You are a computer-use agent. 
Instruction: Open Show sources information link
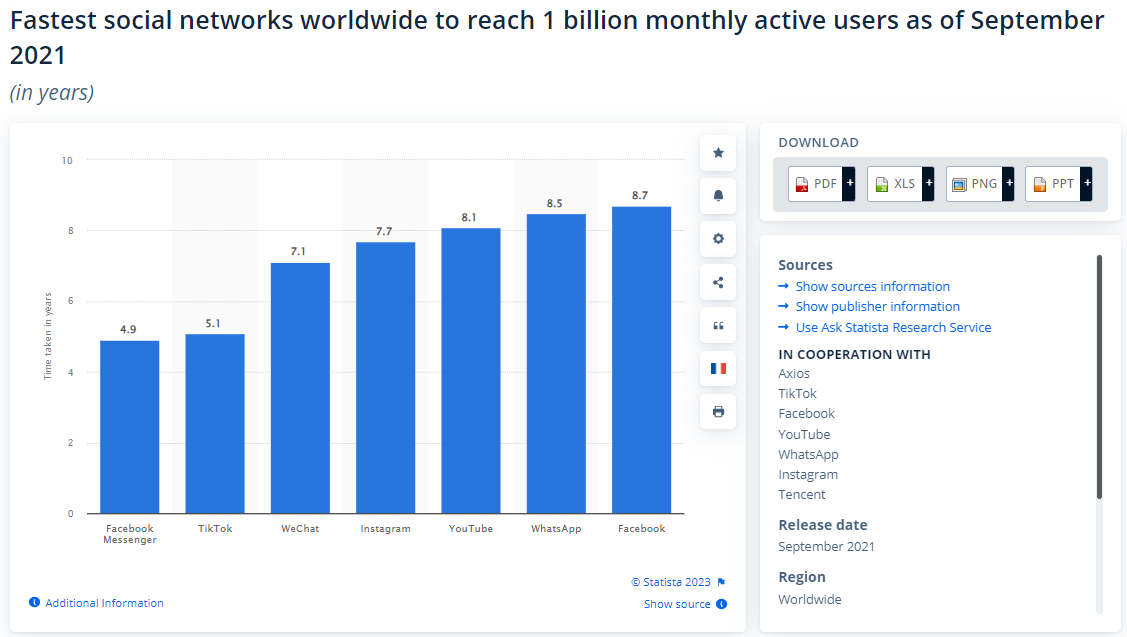point(872,286)
